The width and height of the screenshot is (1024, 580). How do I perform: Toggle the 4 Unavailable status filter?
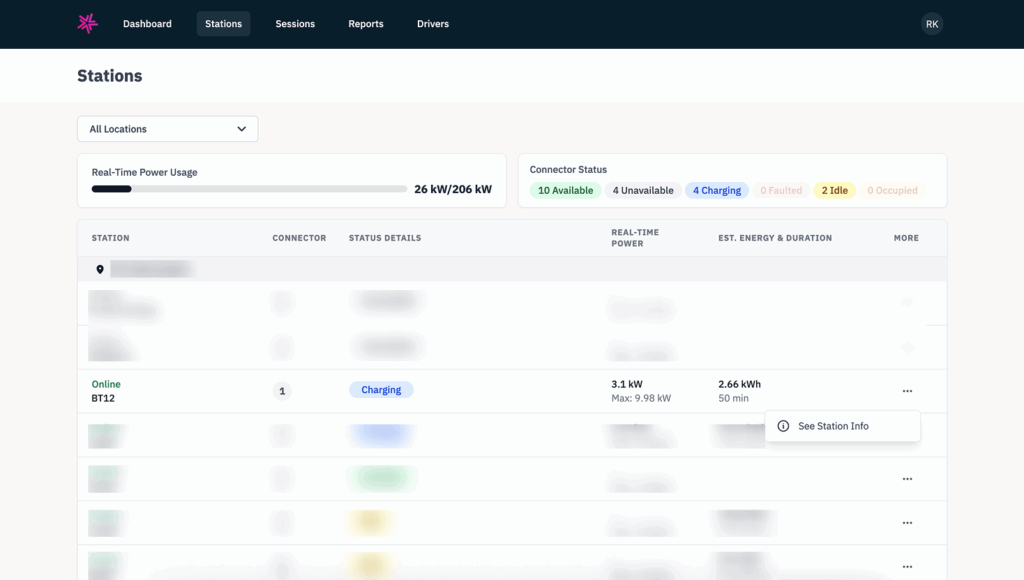[643, 190]
